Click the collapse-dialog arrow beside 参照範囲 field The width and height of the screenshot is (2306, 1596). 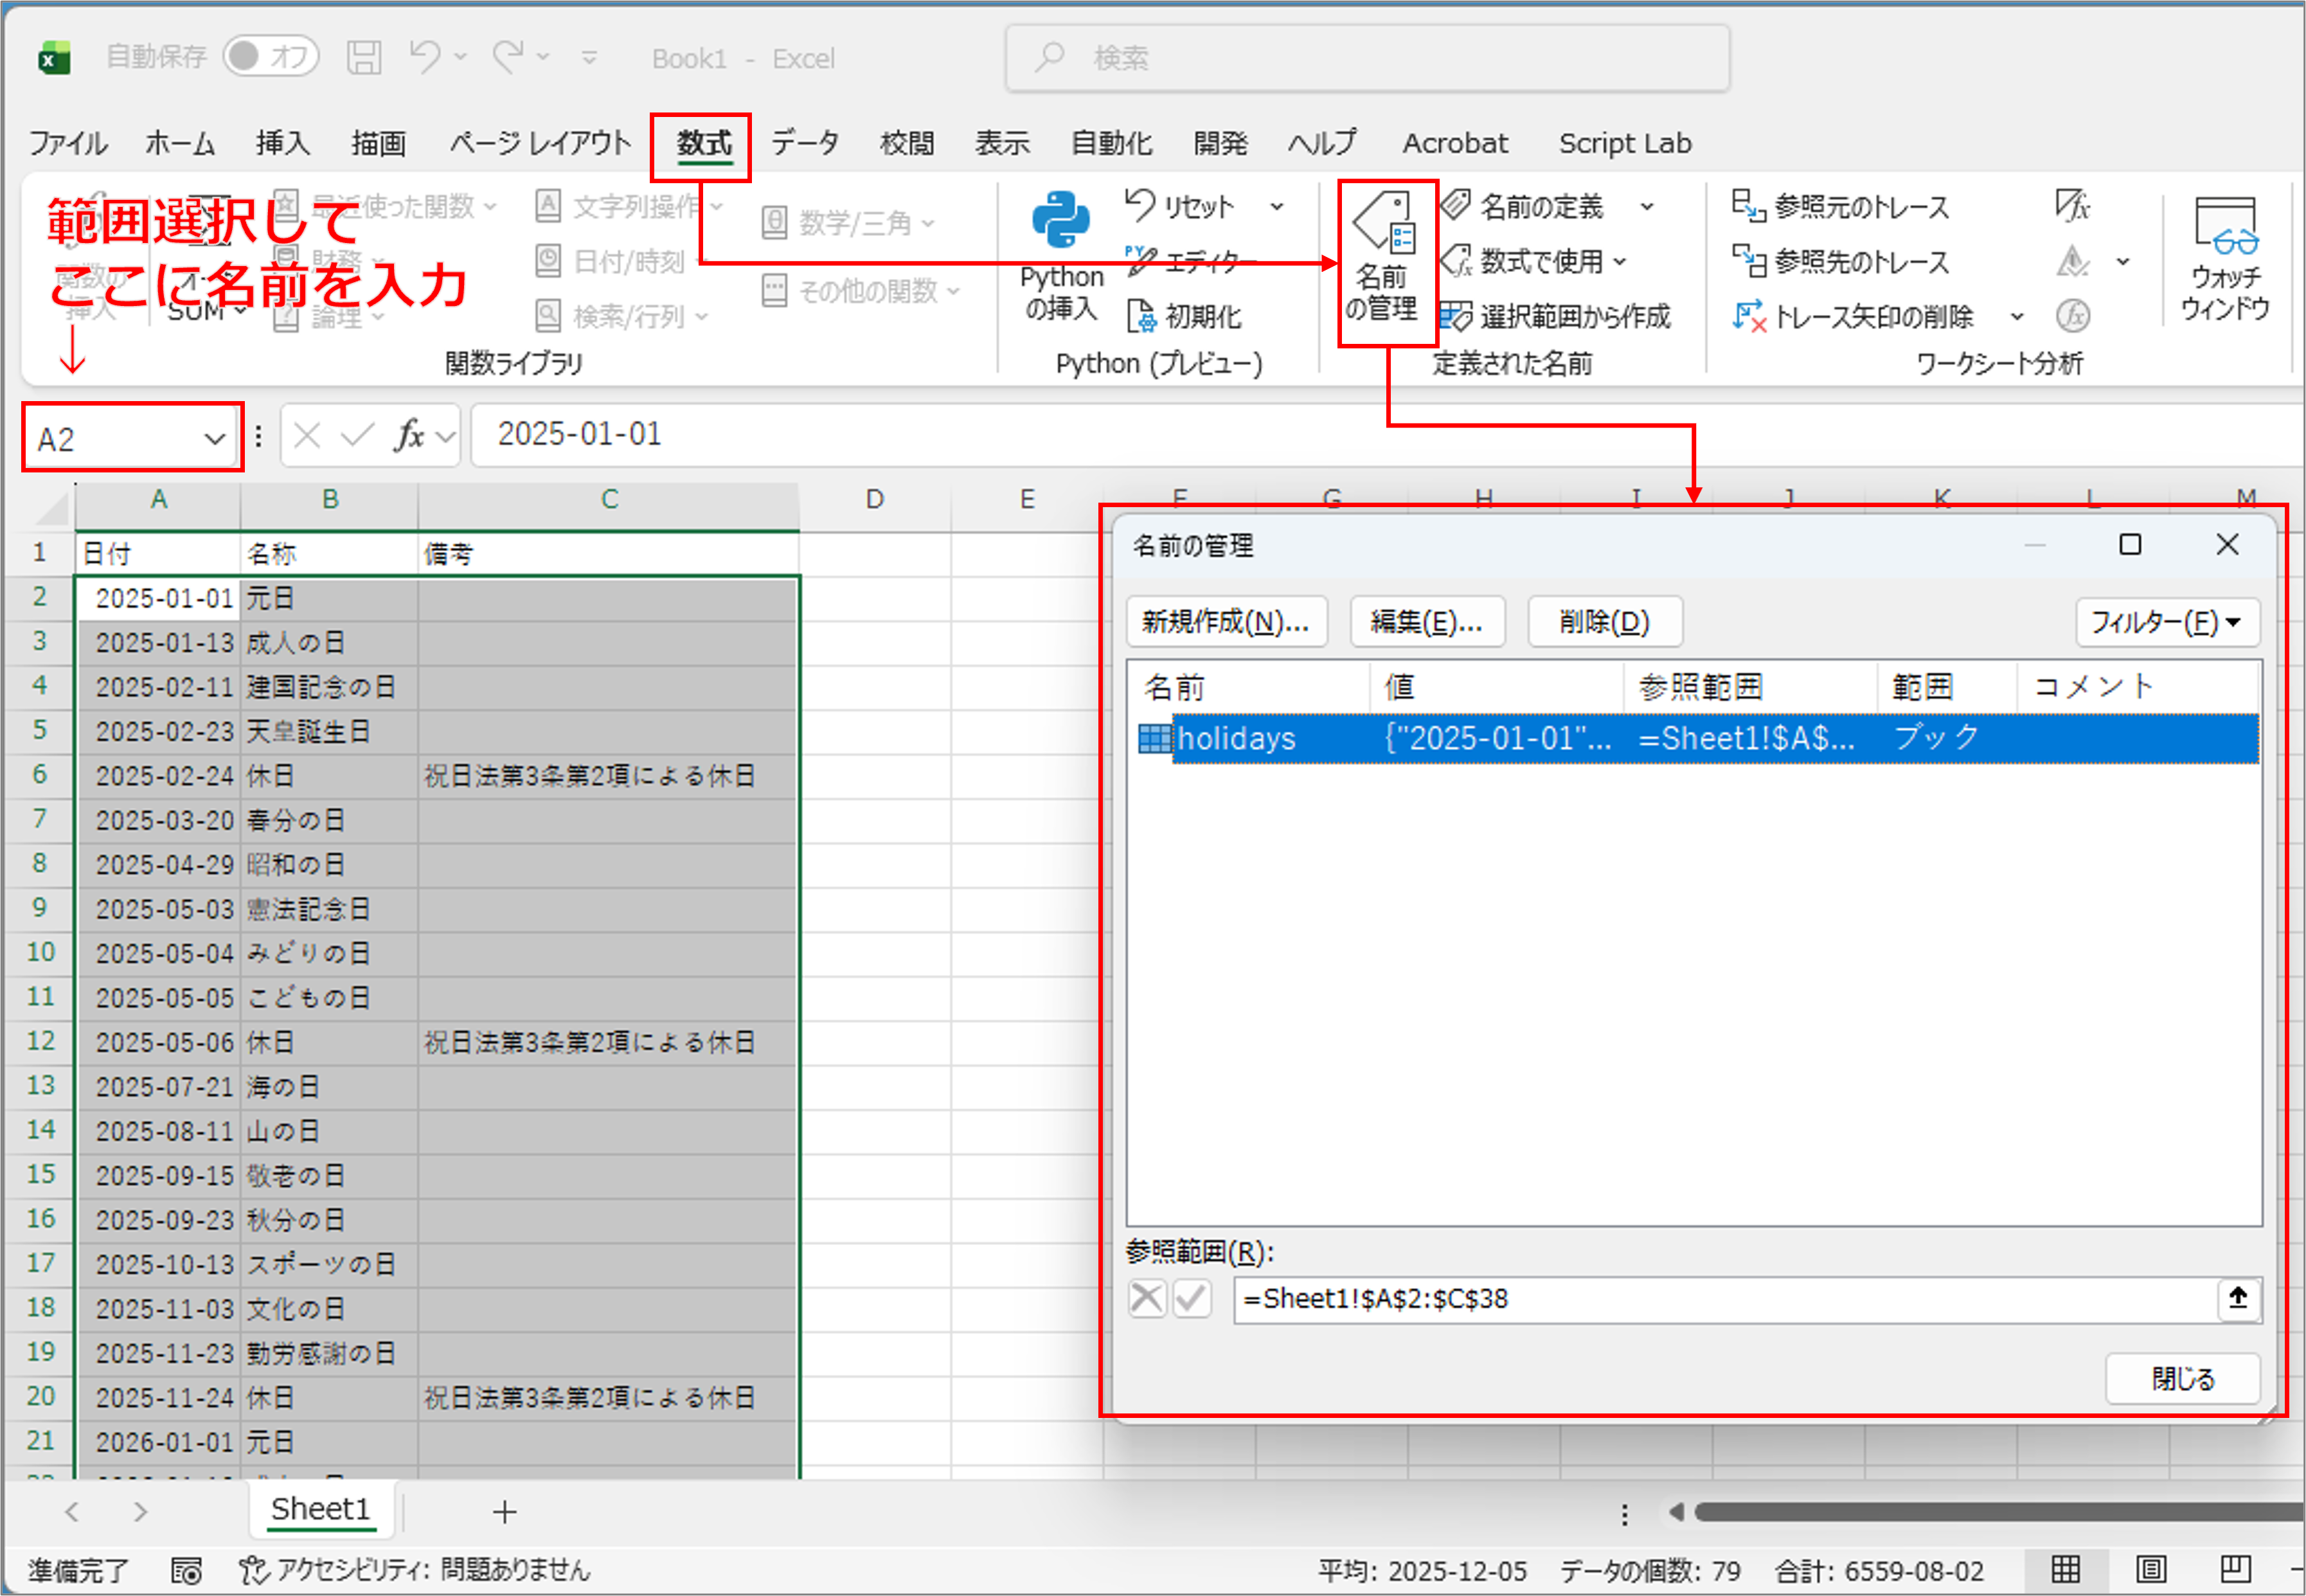click(x=2238, y=1299)
